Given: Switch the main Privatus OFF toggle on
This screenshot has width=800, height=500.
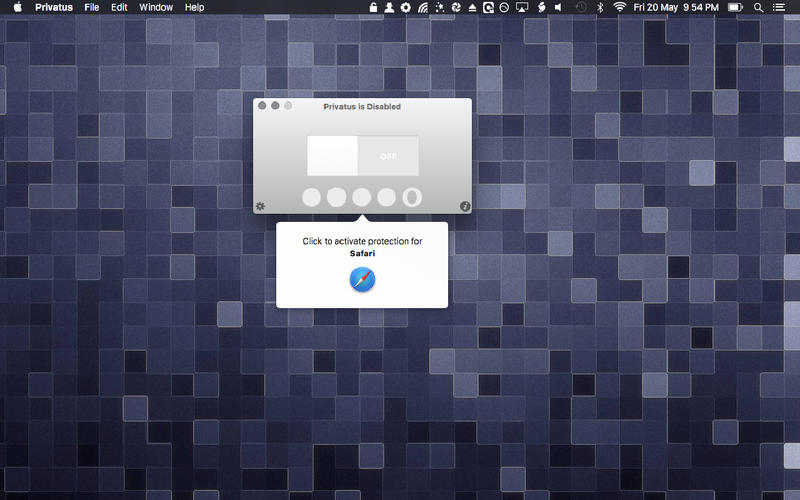Looking at the screenshot, I should pyautogui.click(x=362, y=156).
